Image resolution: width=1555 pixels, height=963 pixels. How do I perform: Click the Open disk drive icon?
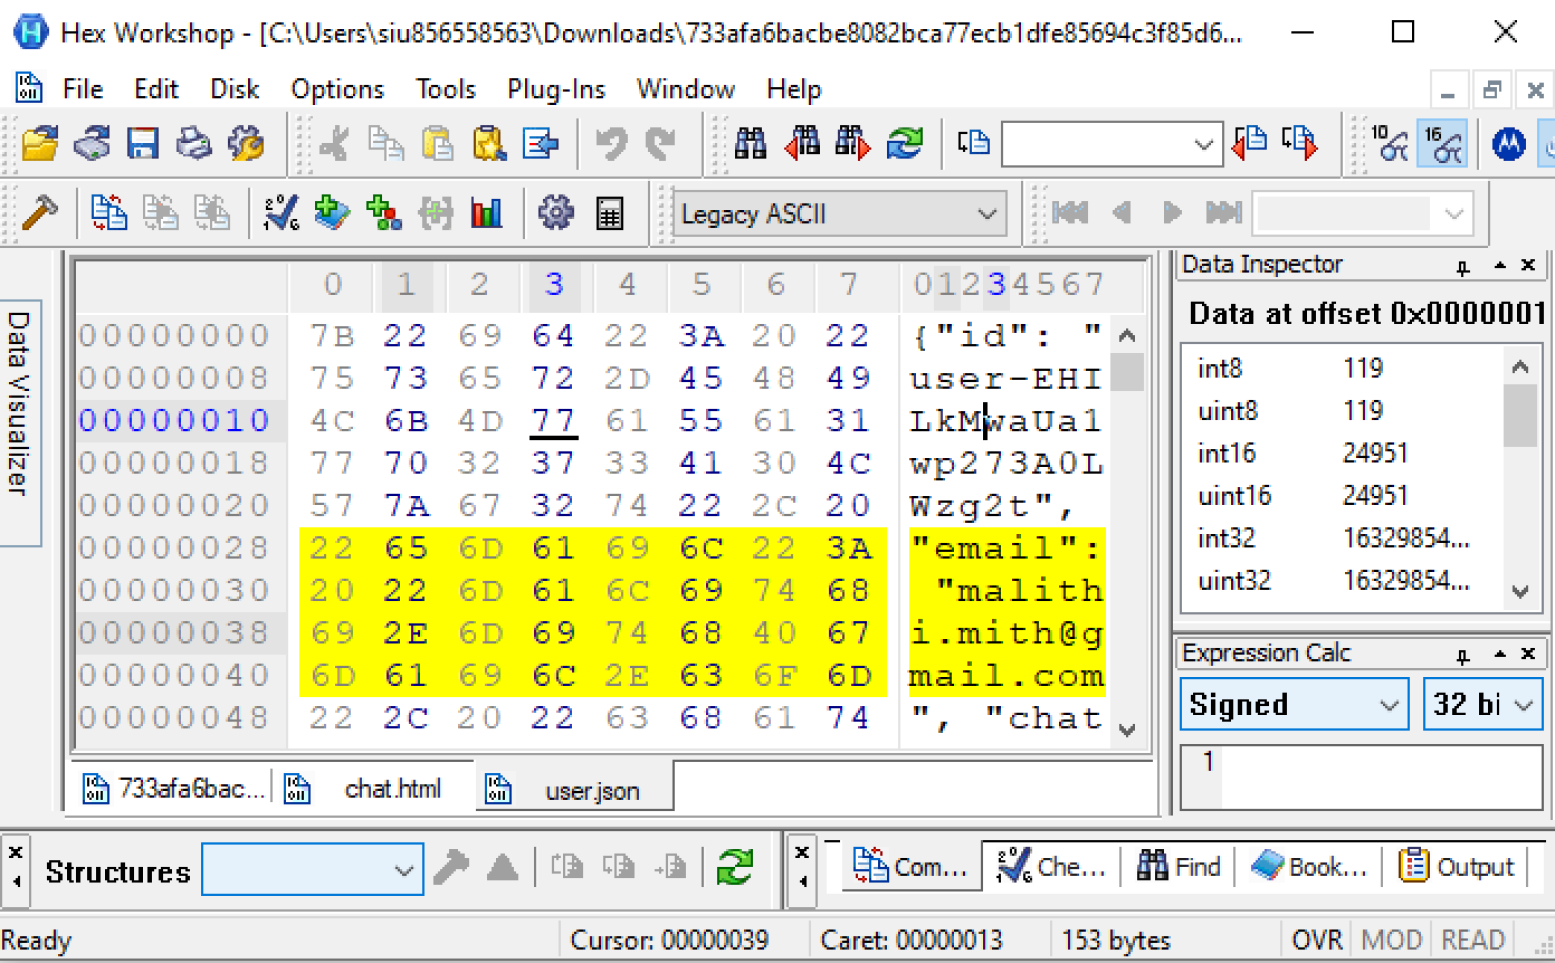click(x=92, y=144)
